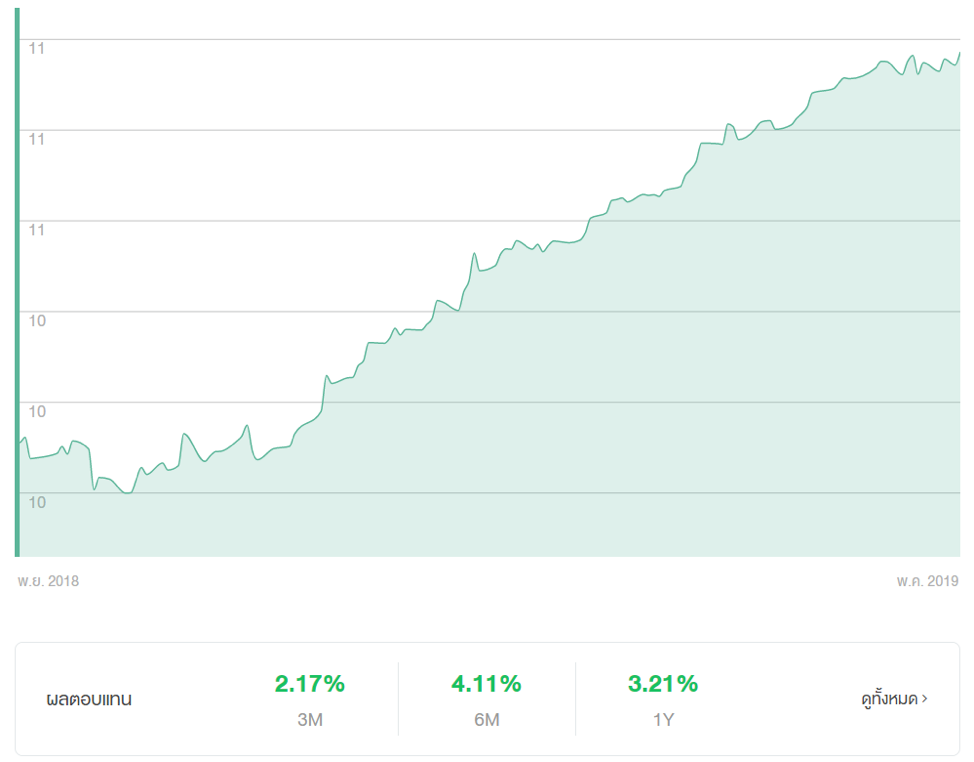Click the พ.ย. 2018 start date label
974x762 pixels.
pyautogui.click(x=48, y=581)
